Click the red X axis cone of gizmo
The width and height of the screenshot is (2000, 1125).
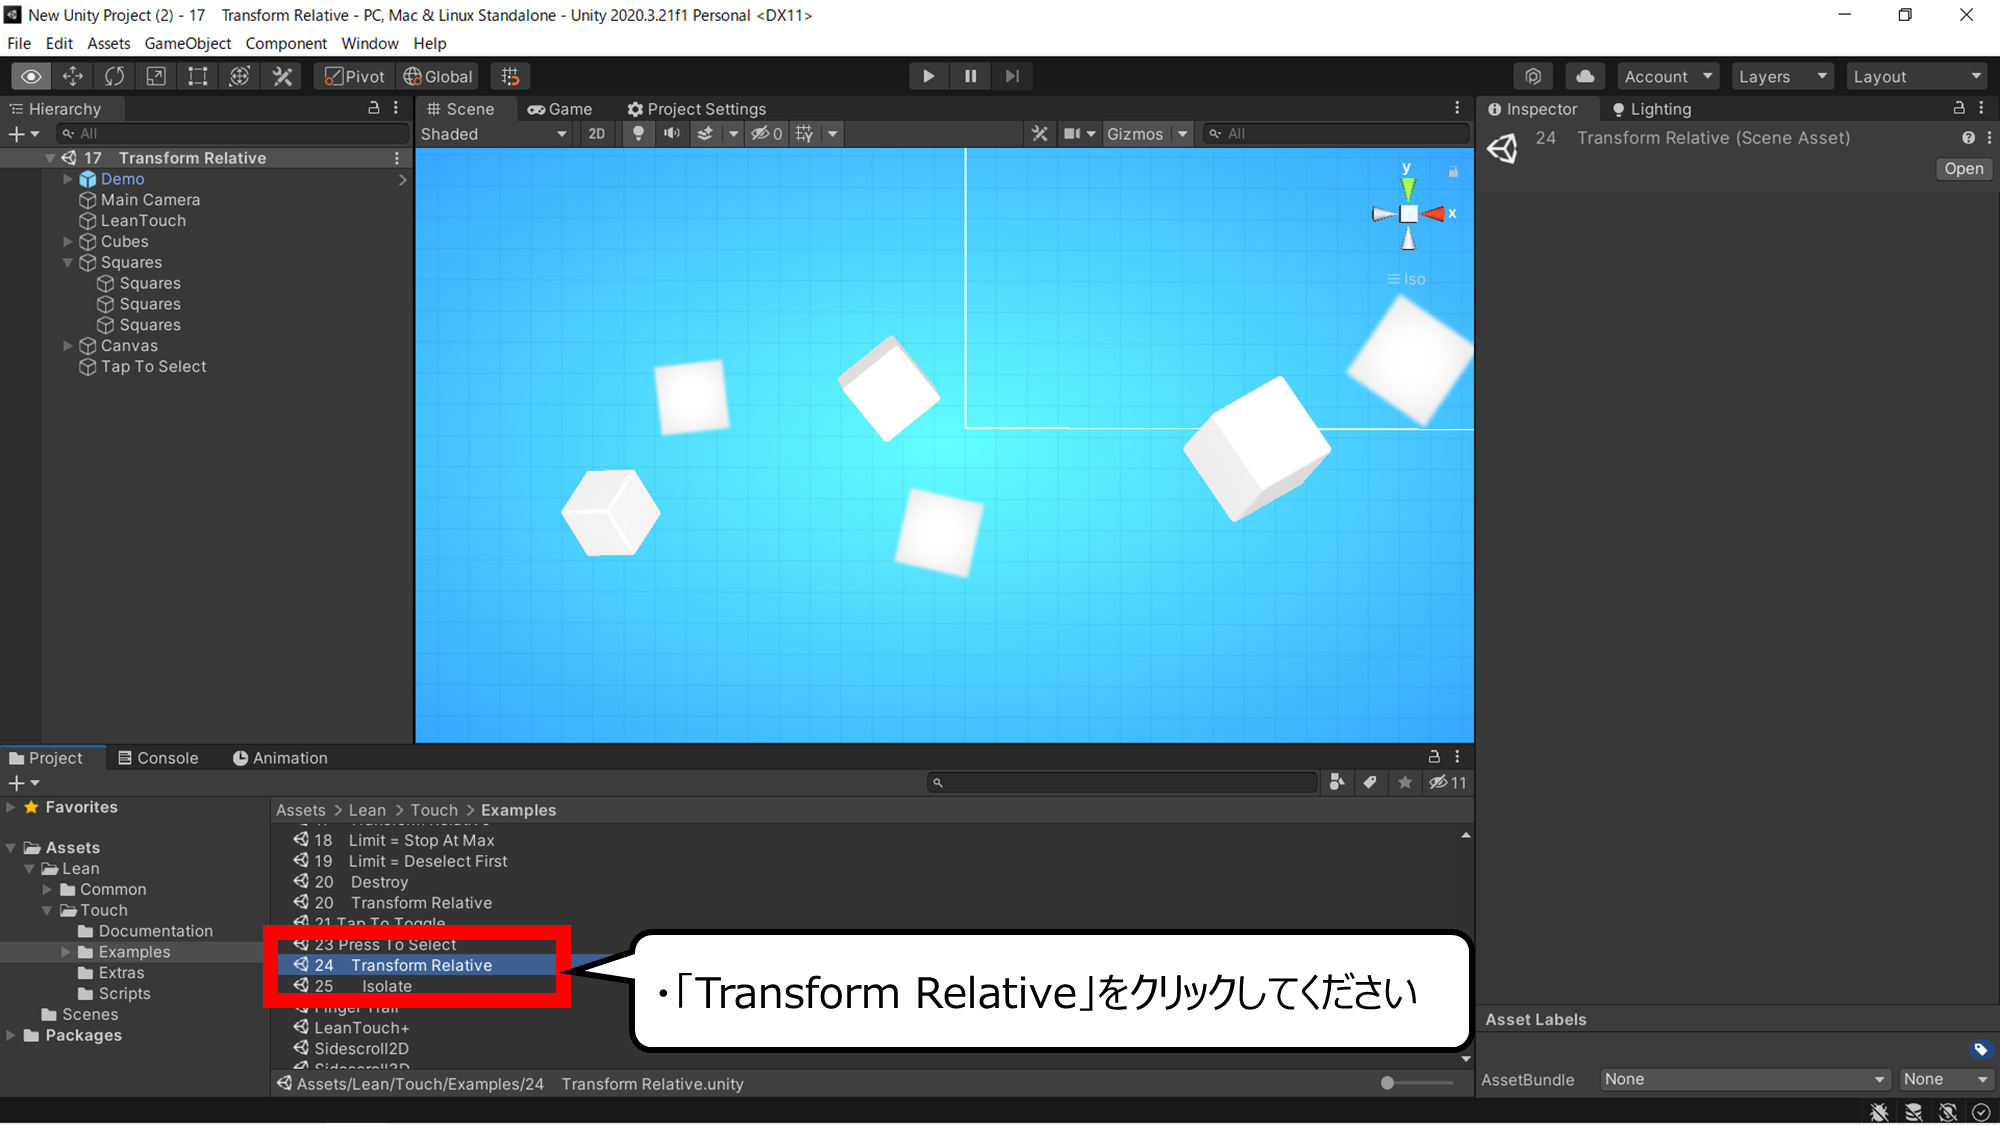coord(1434,214)
